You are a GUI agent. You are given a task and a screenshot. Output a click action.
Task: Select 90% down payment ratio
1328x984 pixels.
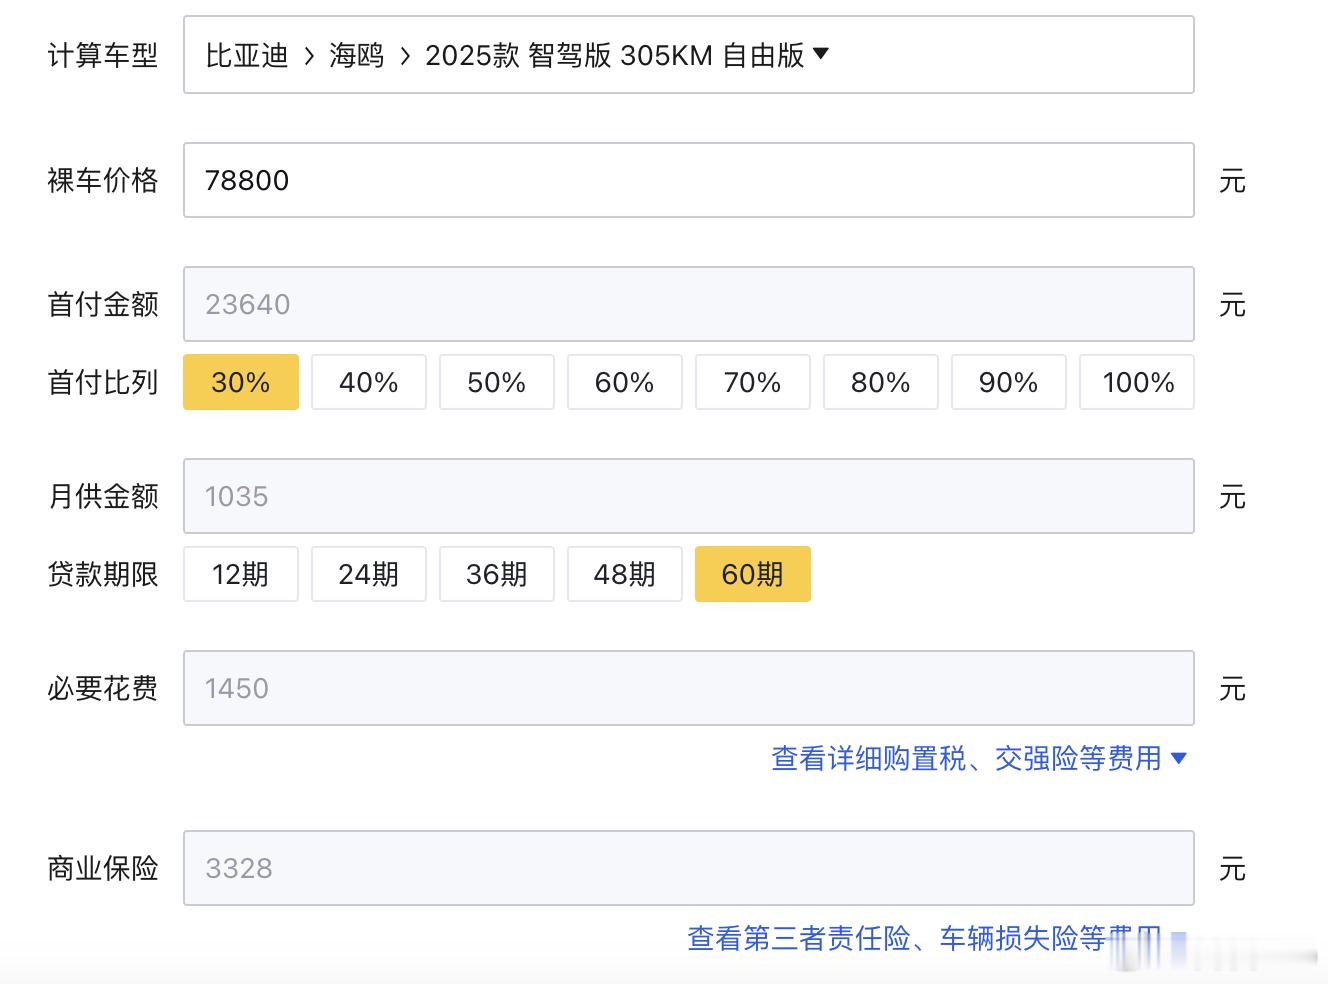1009,382
